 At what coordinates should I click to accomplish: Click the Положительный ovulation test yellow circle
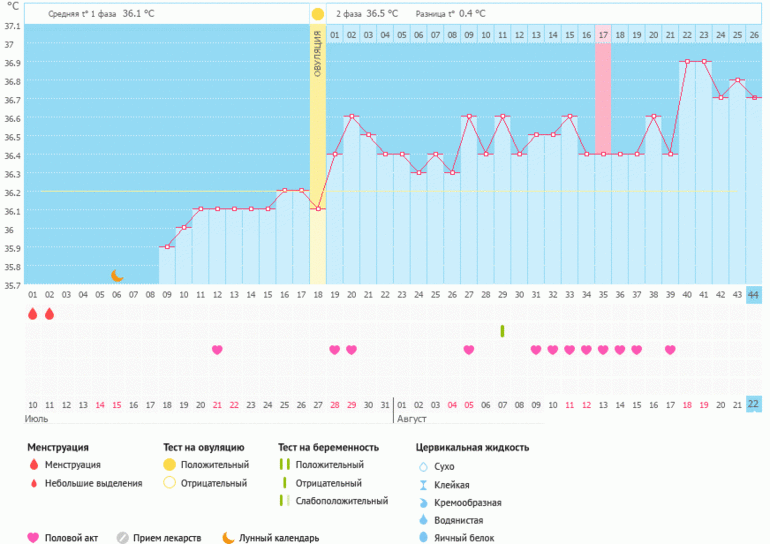click(x=170, y=465)
